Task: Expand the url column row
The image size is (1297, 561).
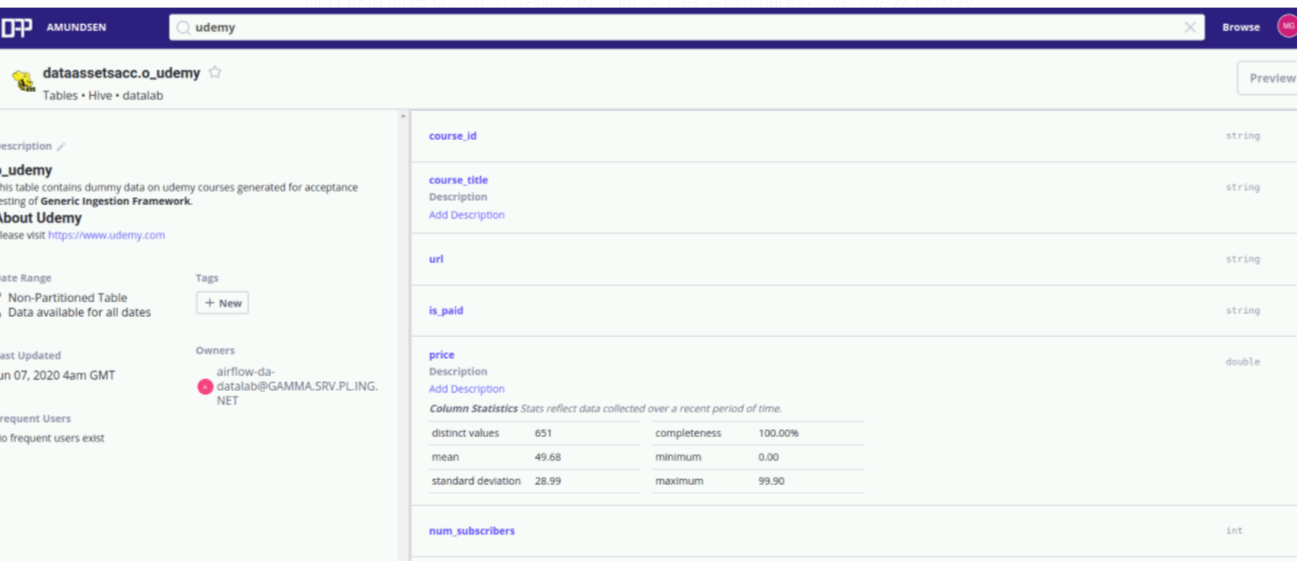Action: tap(854, 259)
